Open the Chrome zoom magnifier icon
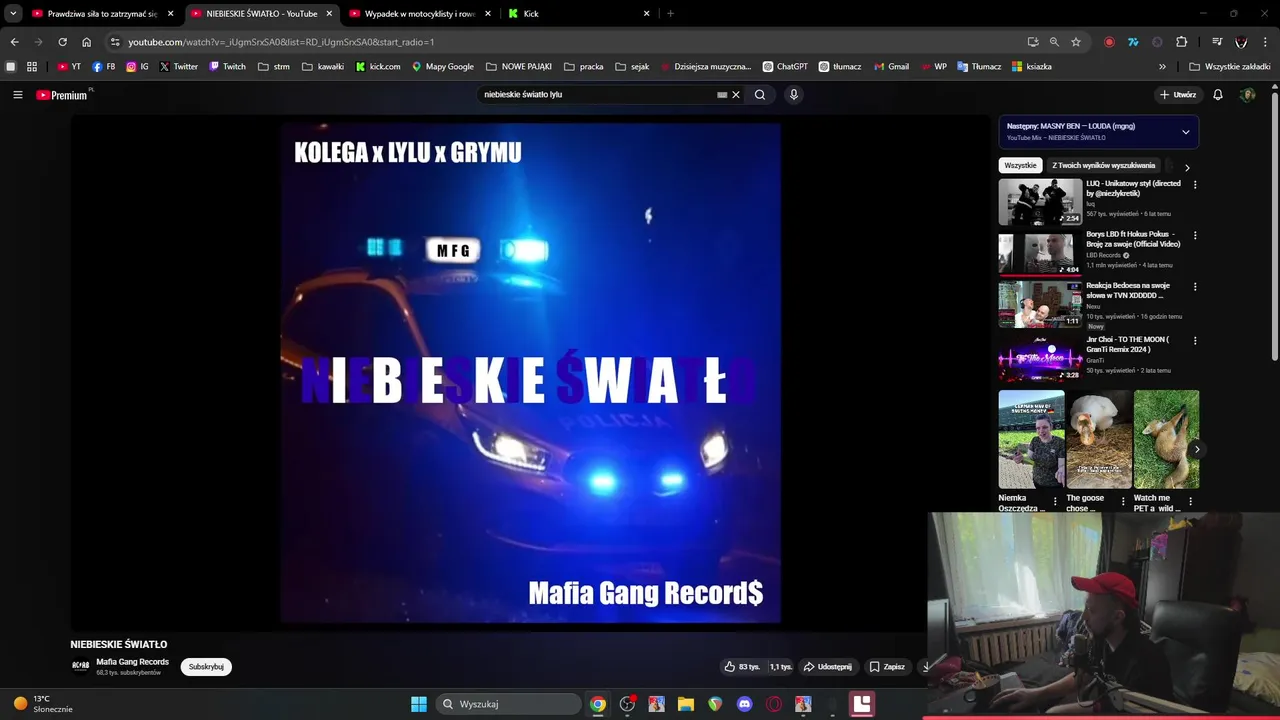Viewport: 1280px width, 720px height. [1054, 42]
